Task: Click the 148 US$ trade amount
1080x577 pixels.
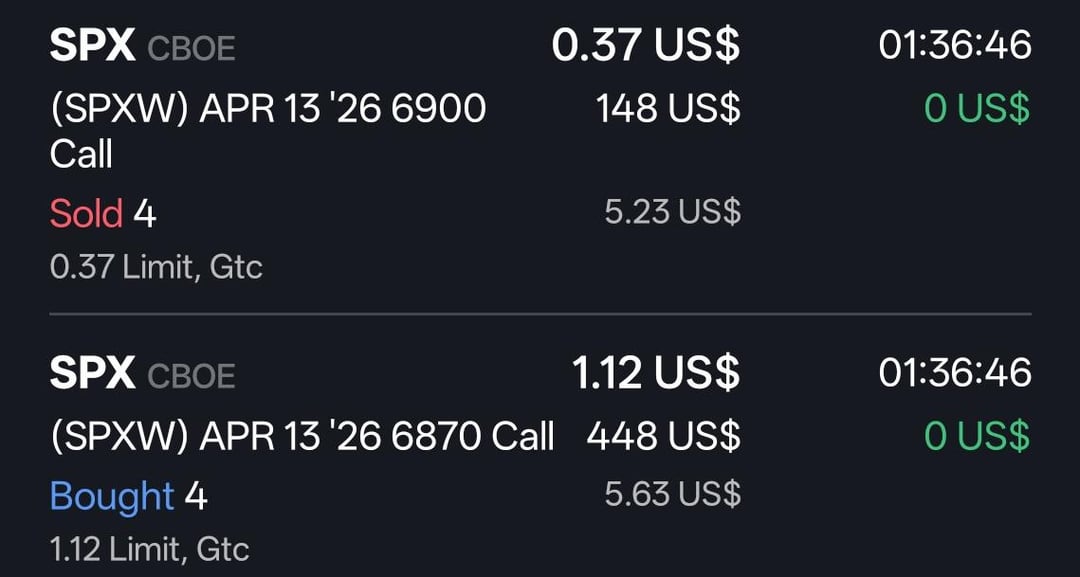Action: [x=668, y=108]
